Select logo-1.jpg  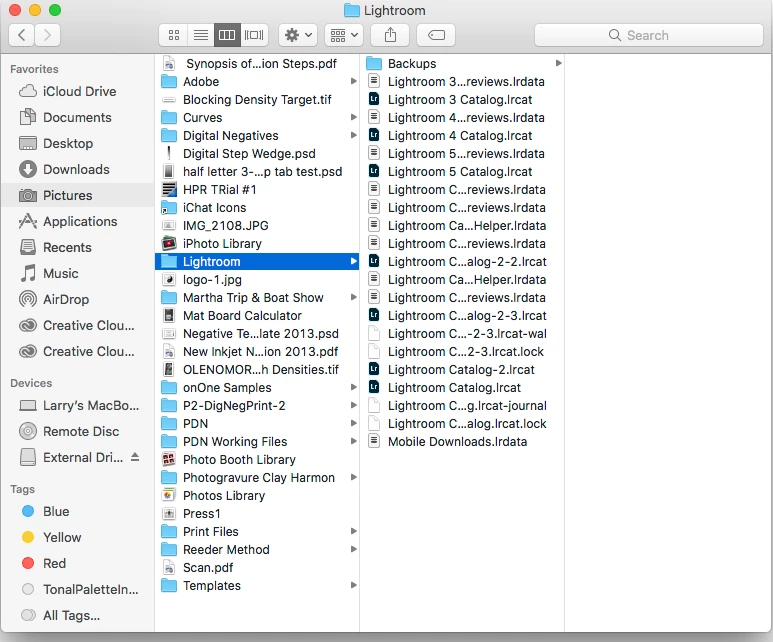tap(257, 280)
